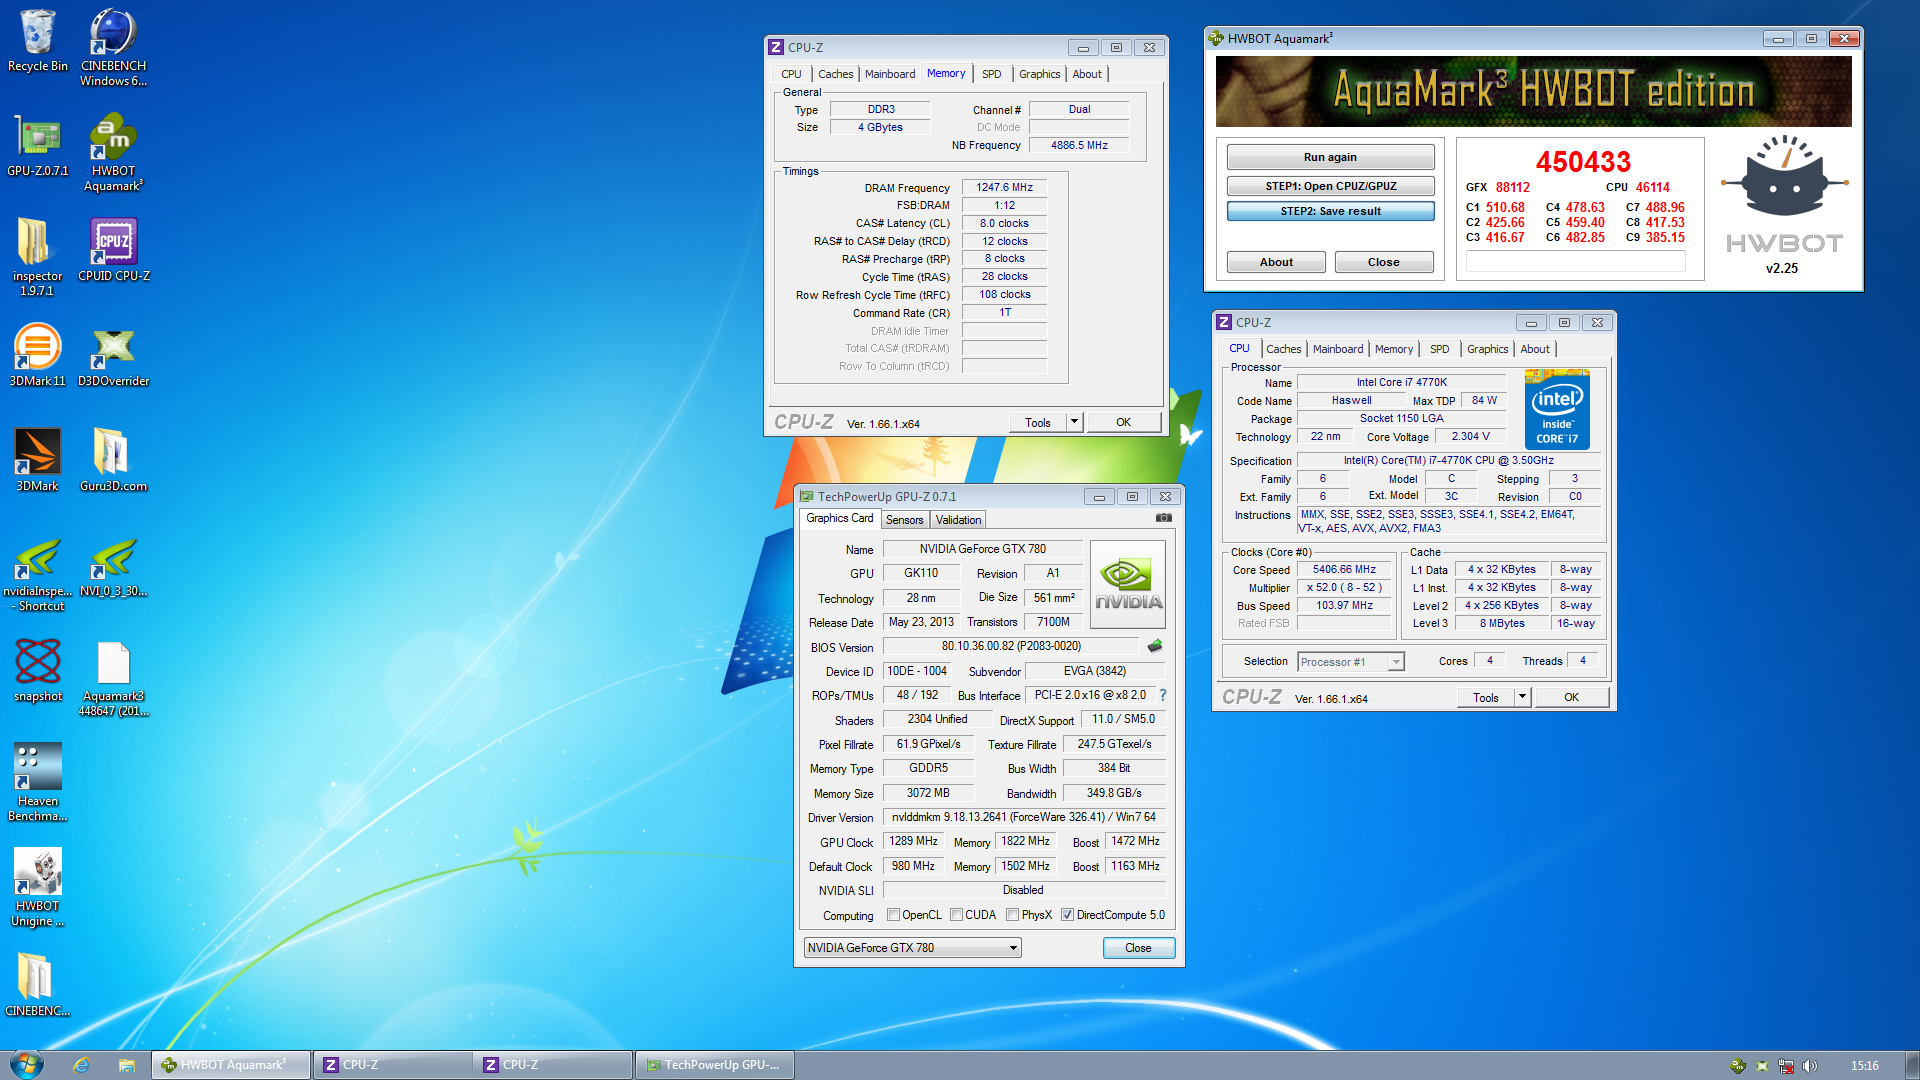
Task: Click STEP1: Open CPUZ/GPUZ button
Action: [1330, 186]
